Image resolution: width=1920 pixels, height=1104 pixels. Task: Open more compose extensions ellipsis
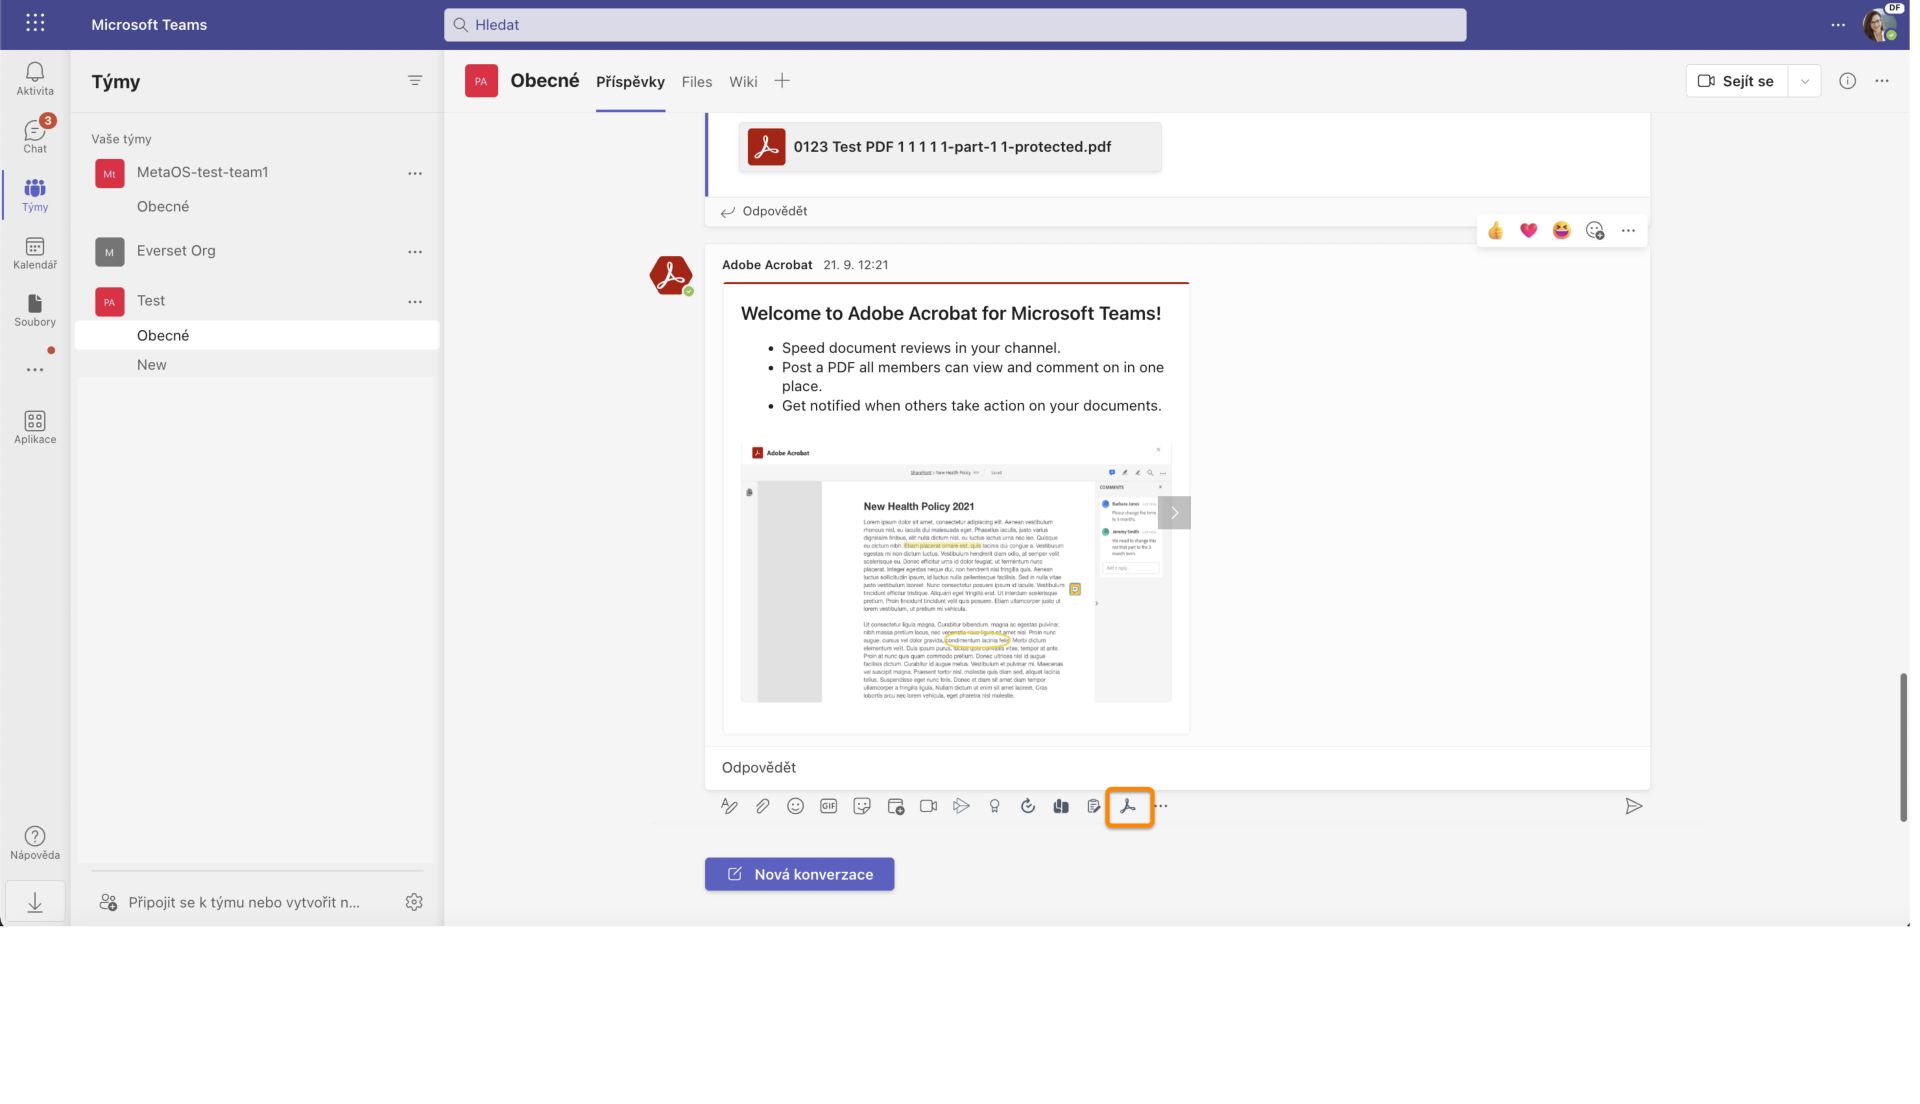coord(1161,806)
